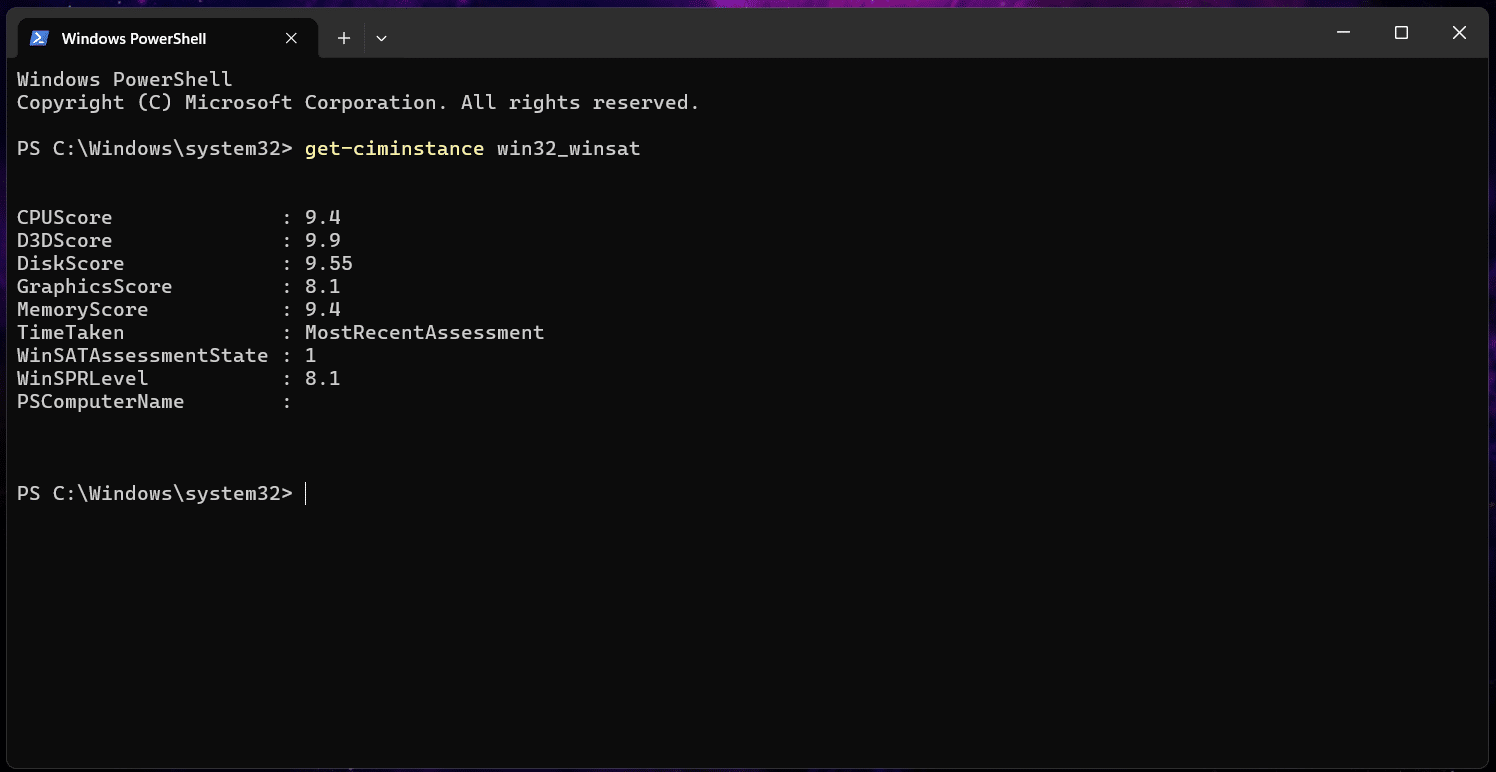This screenshot has width=1496, height=772.
Task: Close the Windows PowerShell tab
Action: click(291, 38)
